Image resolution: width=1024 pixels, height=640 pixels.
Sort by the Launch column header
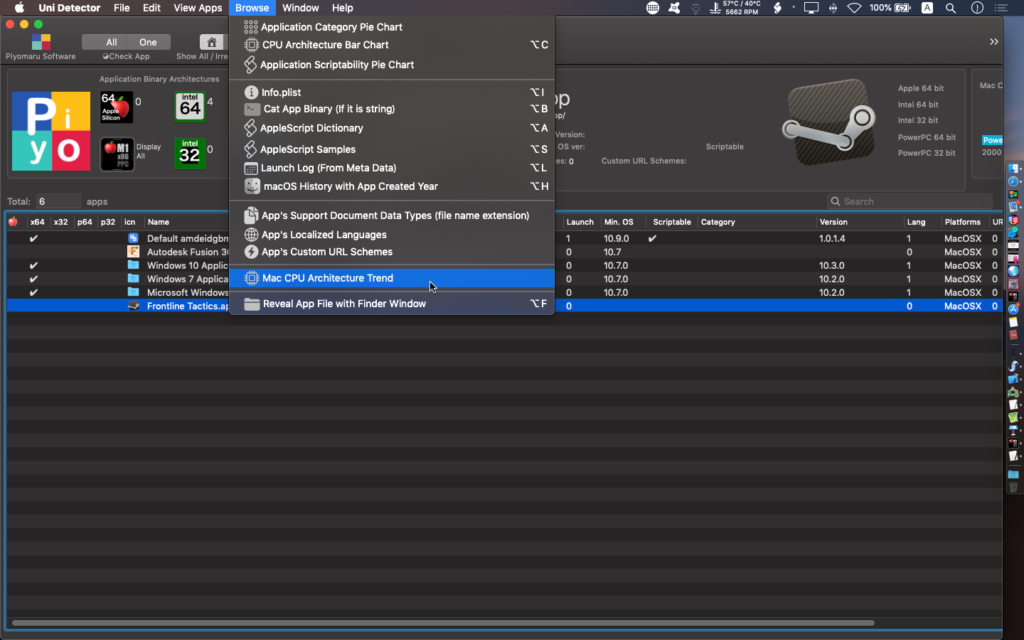pyautogui.click(x=580, y=222)
